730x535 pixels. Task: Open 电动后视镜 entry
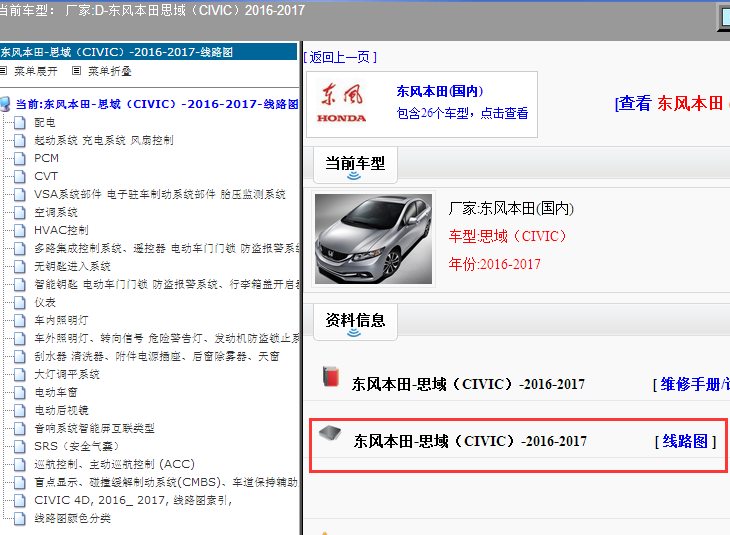click(x=61, y=411)
